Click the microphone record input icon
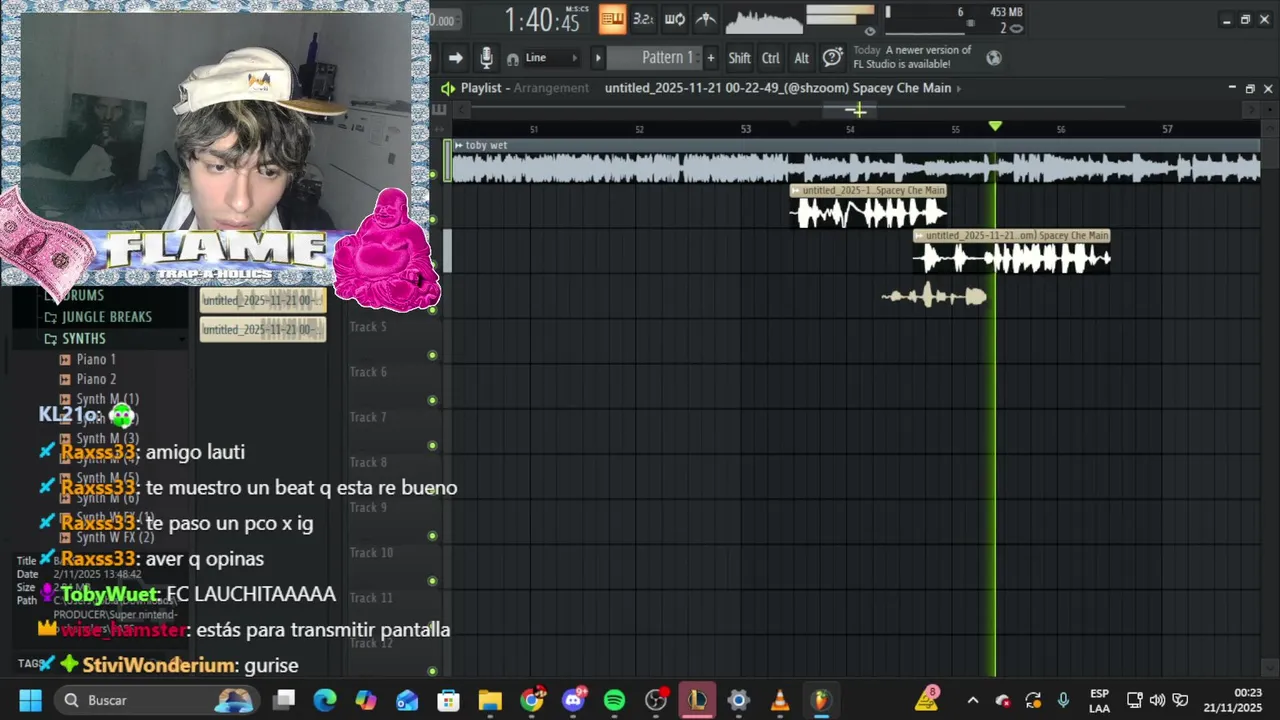1280x720 pixels. [x=486, y=58]
